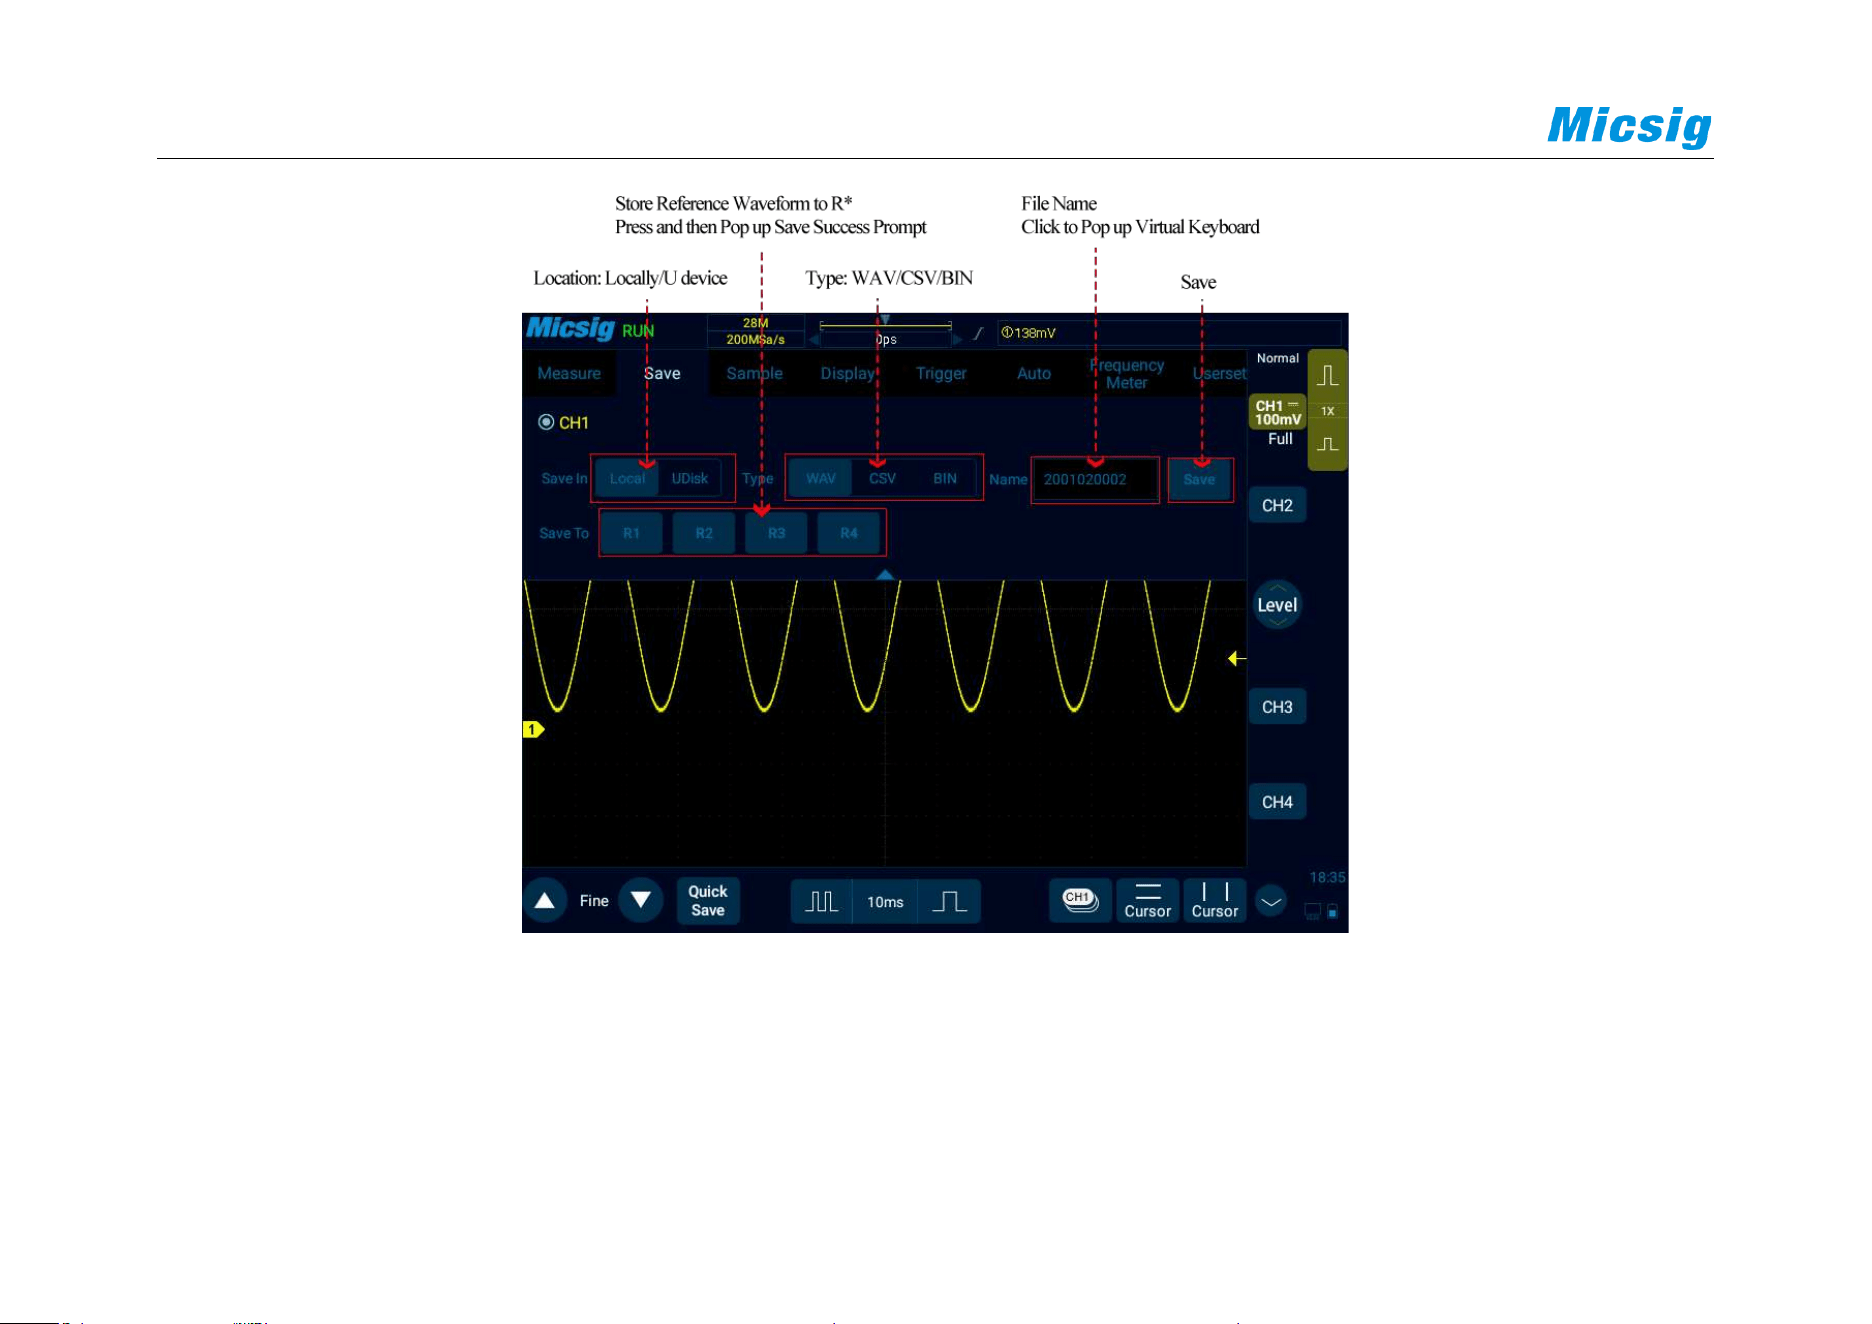Store waveform to reference R3

pos(777,533)
